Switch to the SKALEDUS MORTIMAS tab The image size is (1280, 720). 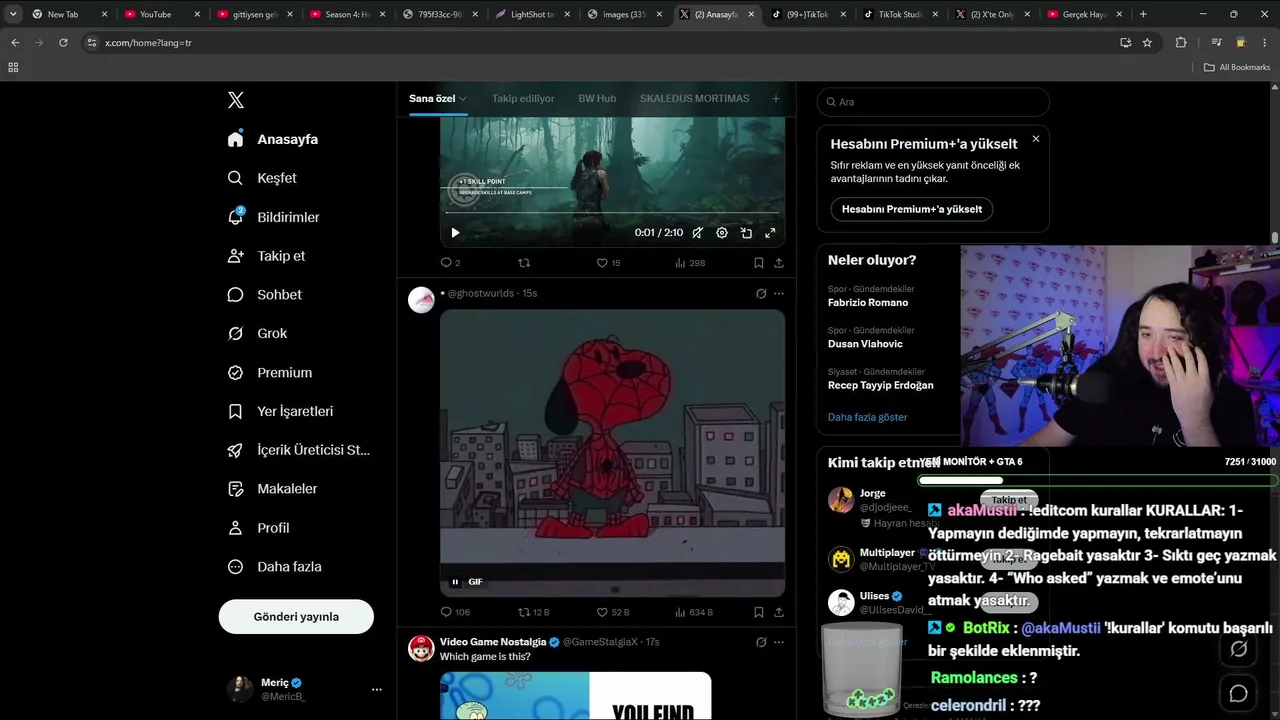tap(694, 99)
